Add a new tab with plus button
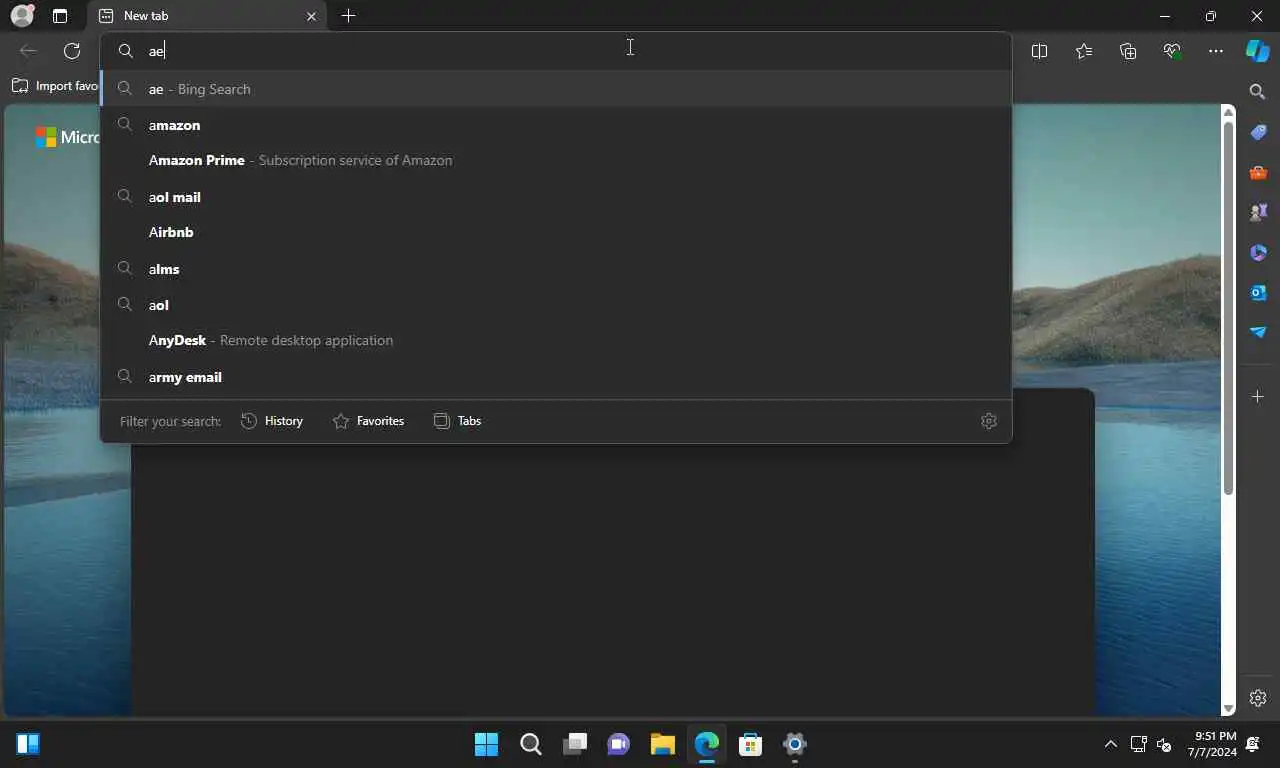 (348, 16)
